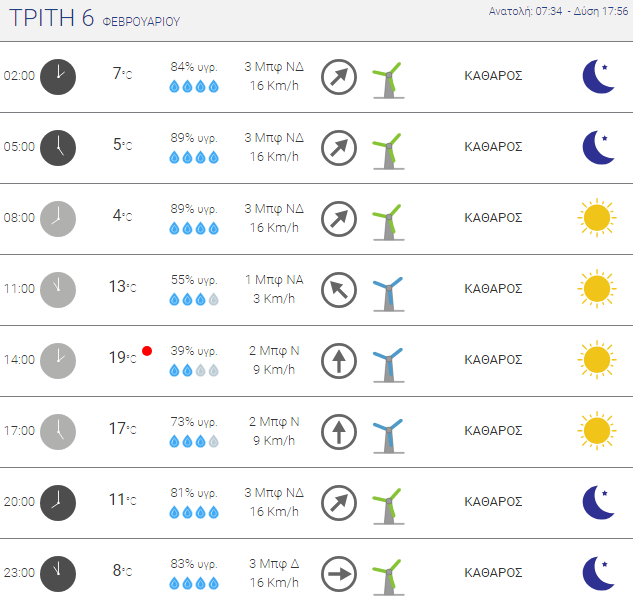Click the sun icon in the 17:00 row
The height and width of the screenshot is (601, 634).
tap(596, 431)
